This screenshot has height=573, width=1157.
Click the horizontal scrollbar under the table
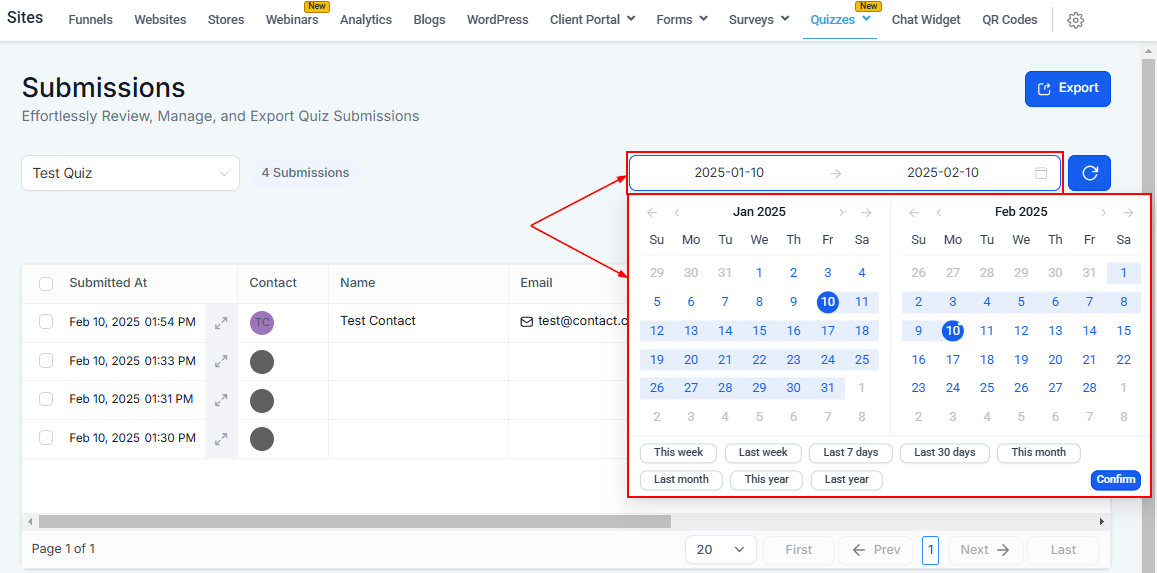[x=354, y=521]
